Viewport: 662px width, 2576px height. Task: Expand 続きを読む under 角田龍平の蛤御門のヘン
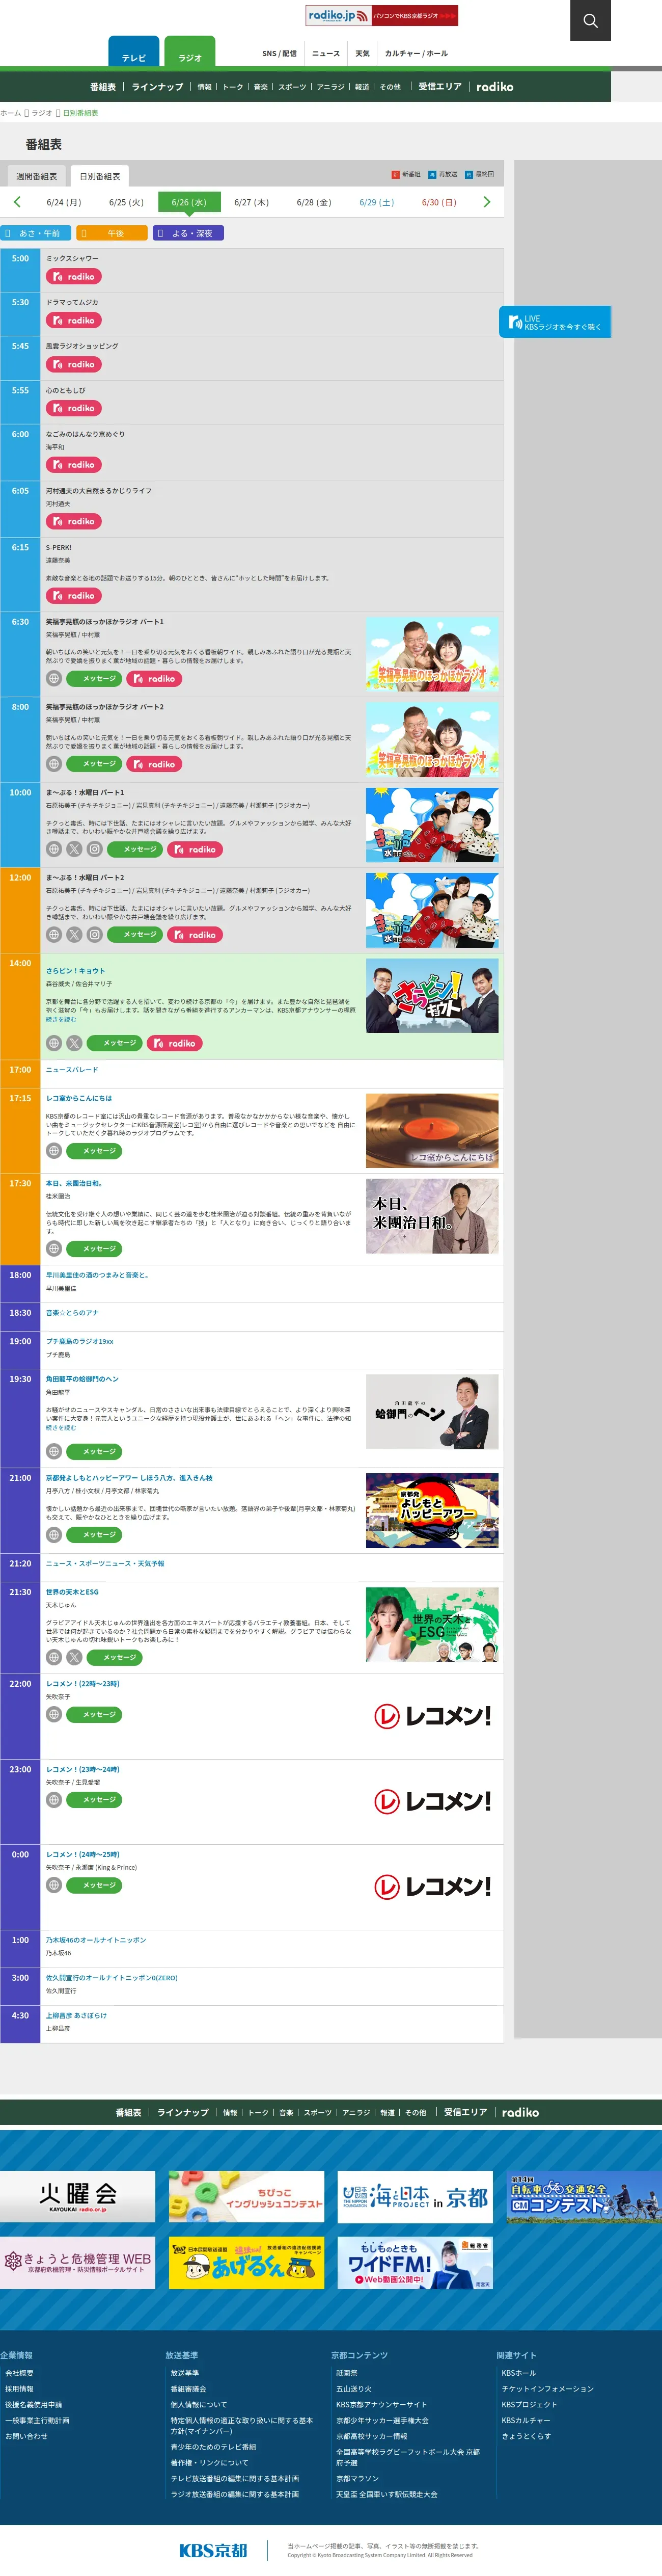[x=61, y=1428]
